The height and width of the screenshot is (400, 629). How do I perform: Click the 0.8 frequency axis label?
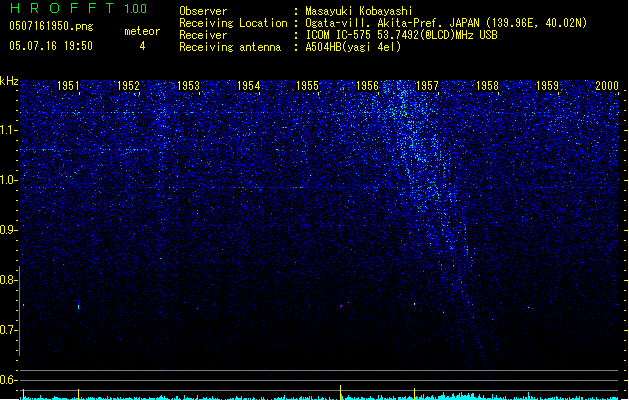8,280
